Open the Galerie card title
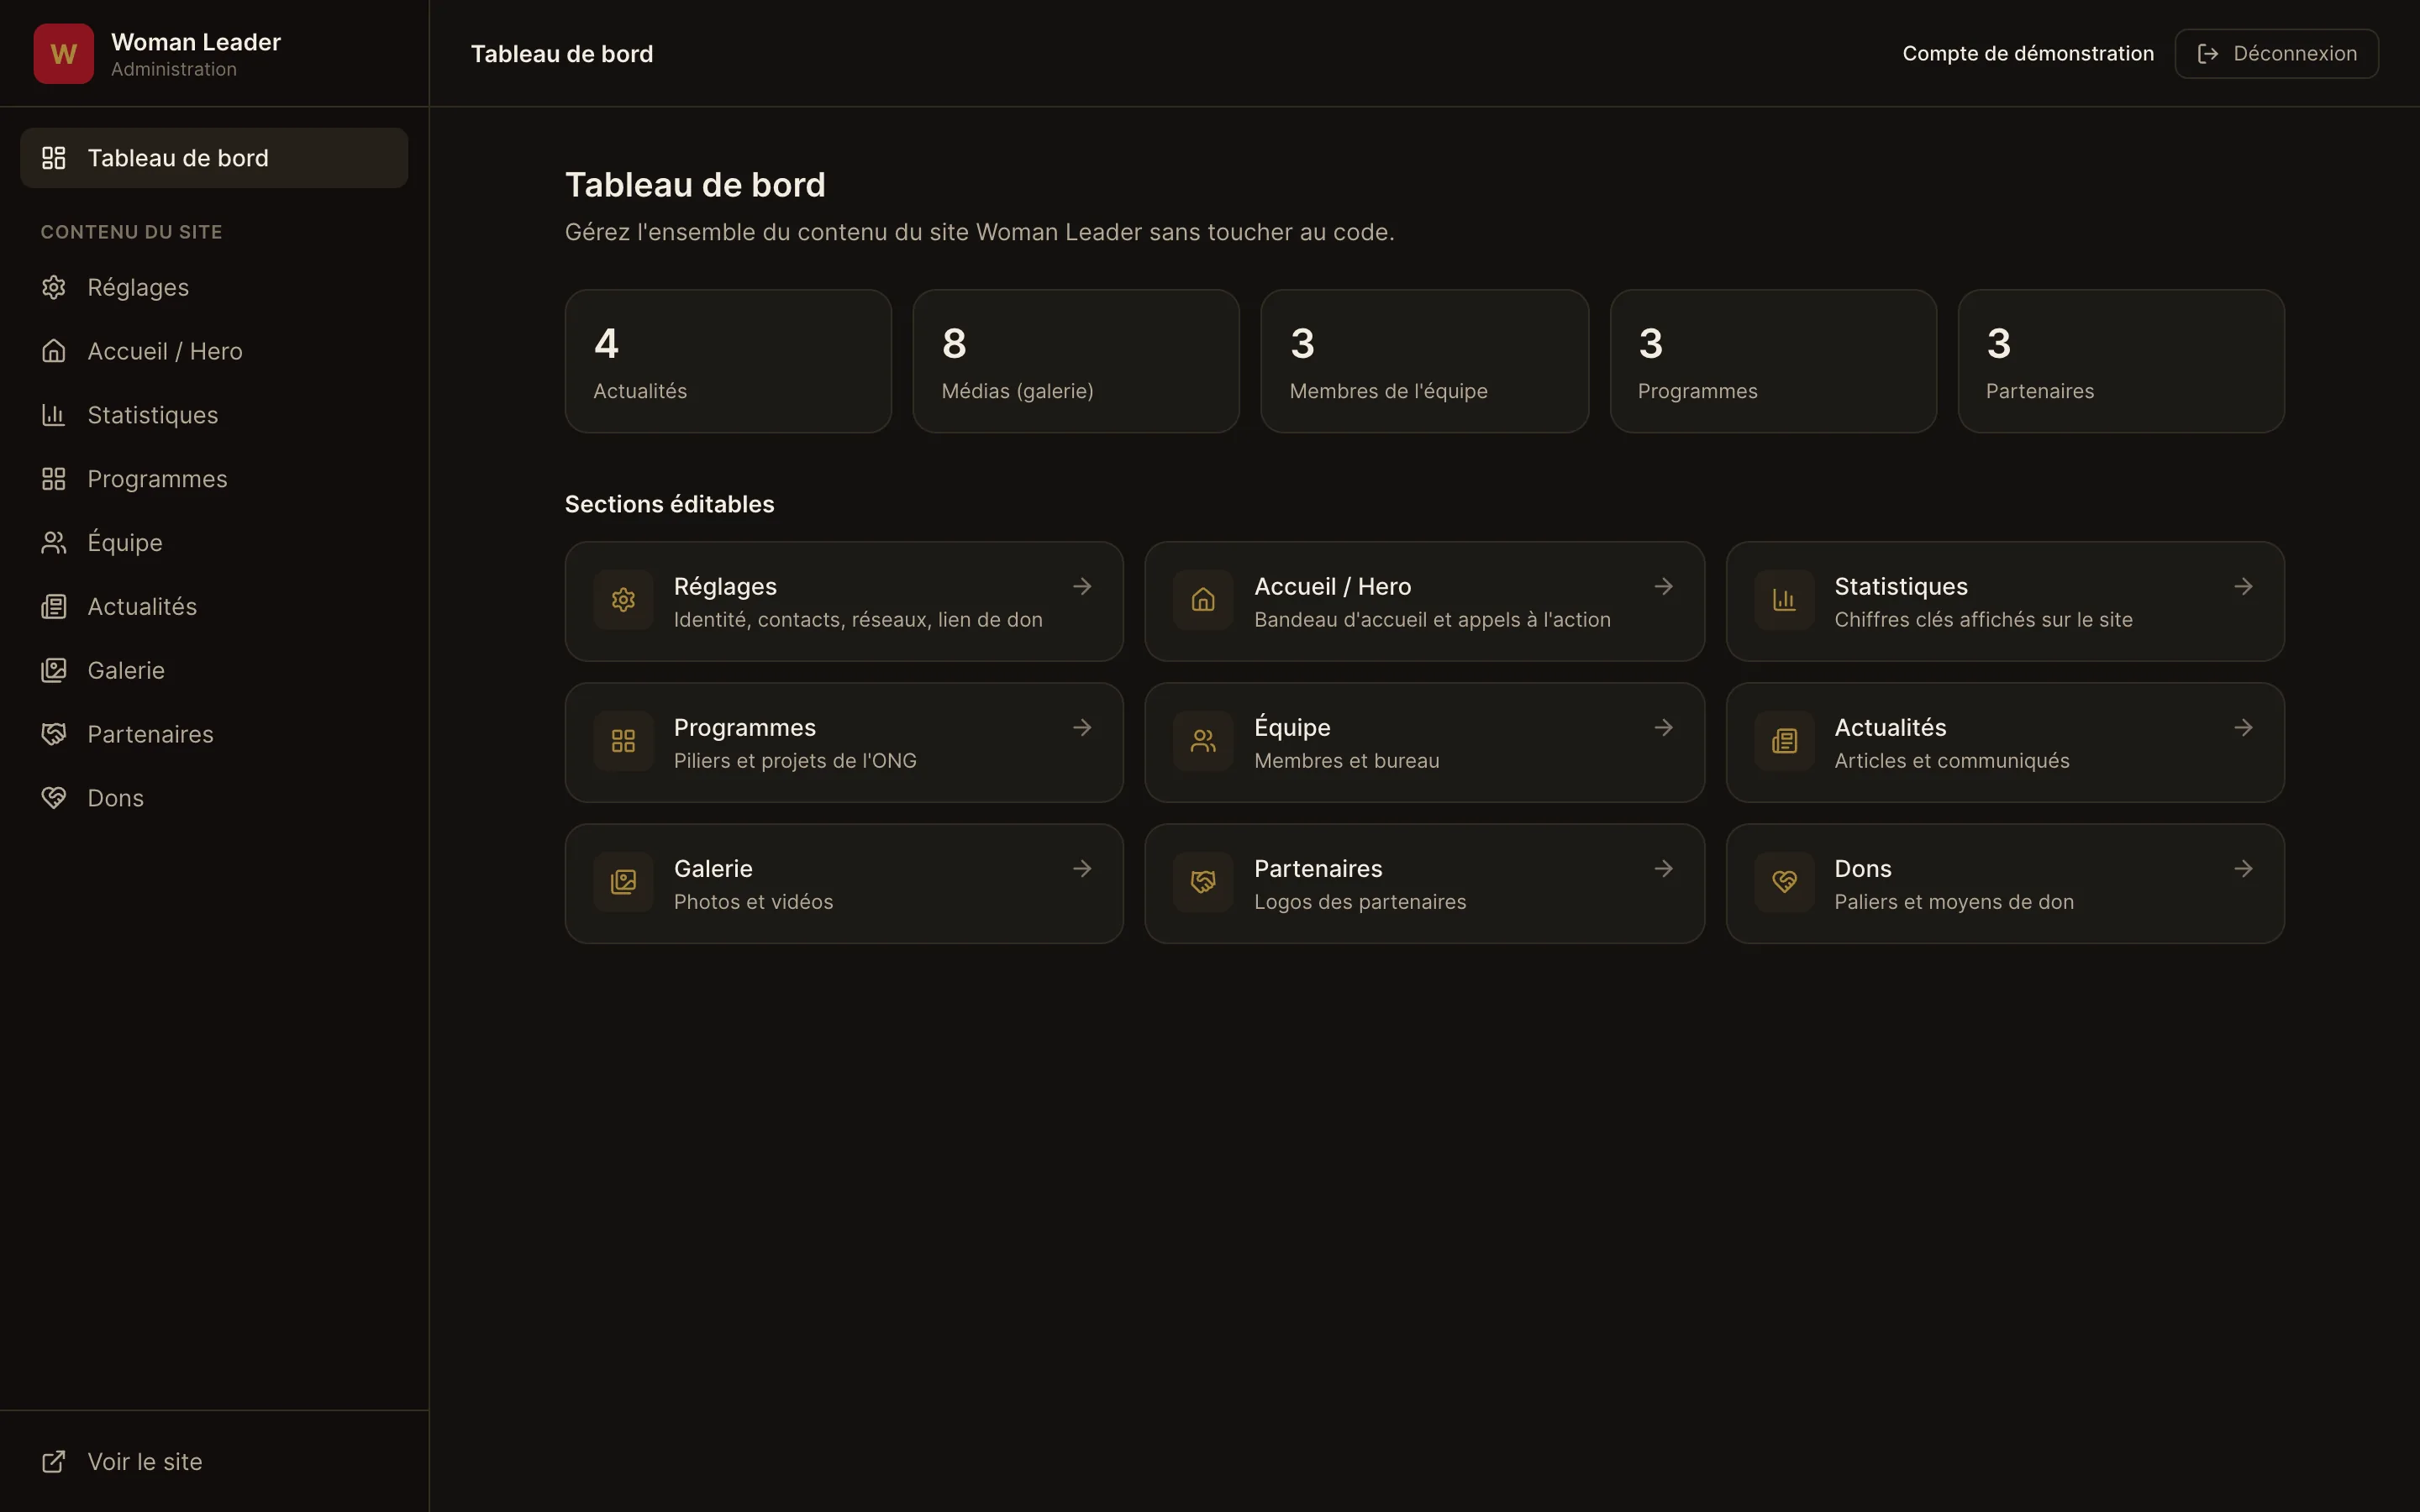The width and height of the screenshot is (2420, 1512). click(x=713, y=868)
